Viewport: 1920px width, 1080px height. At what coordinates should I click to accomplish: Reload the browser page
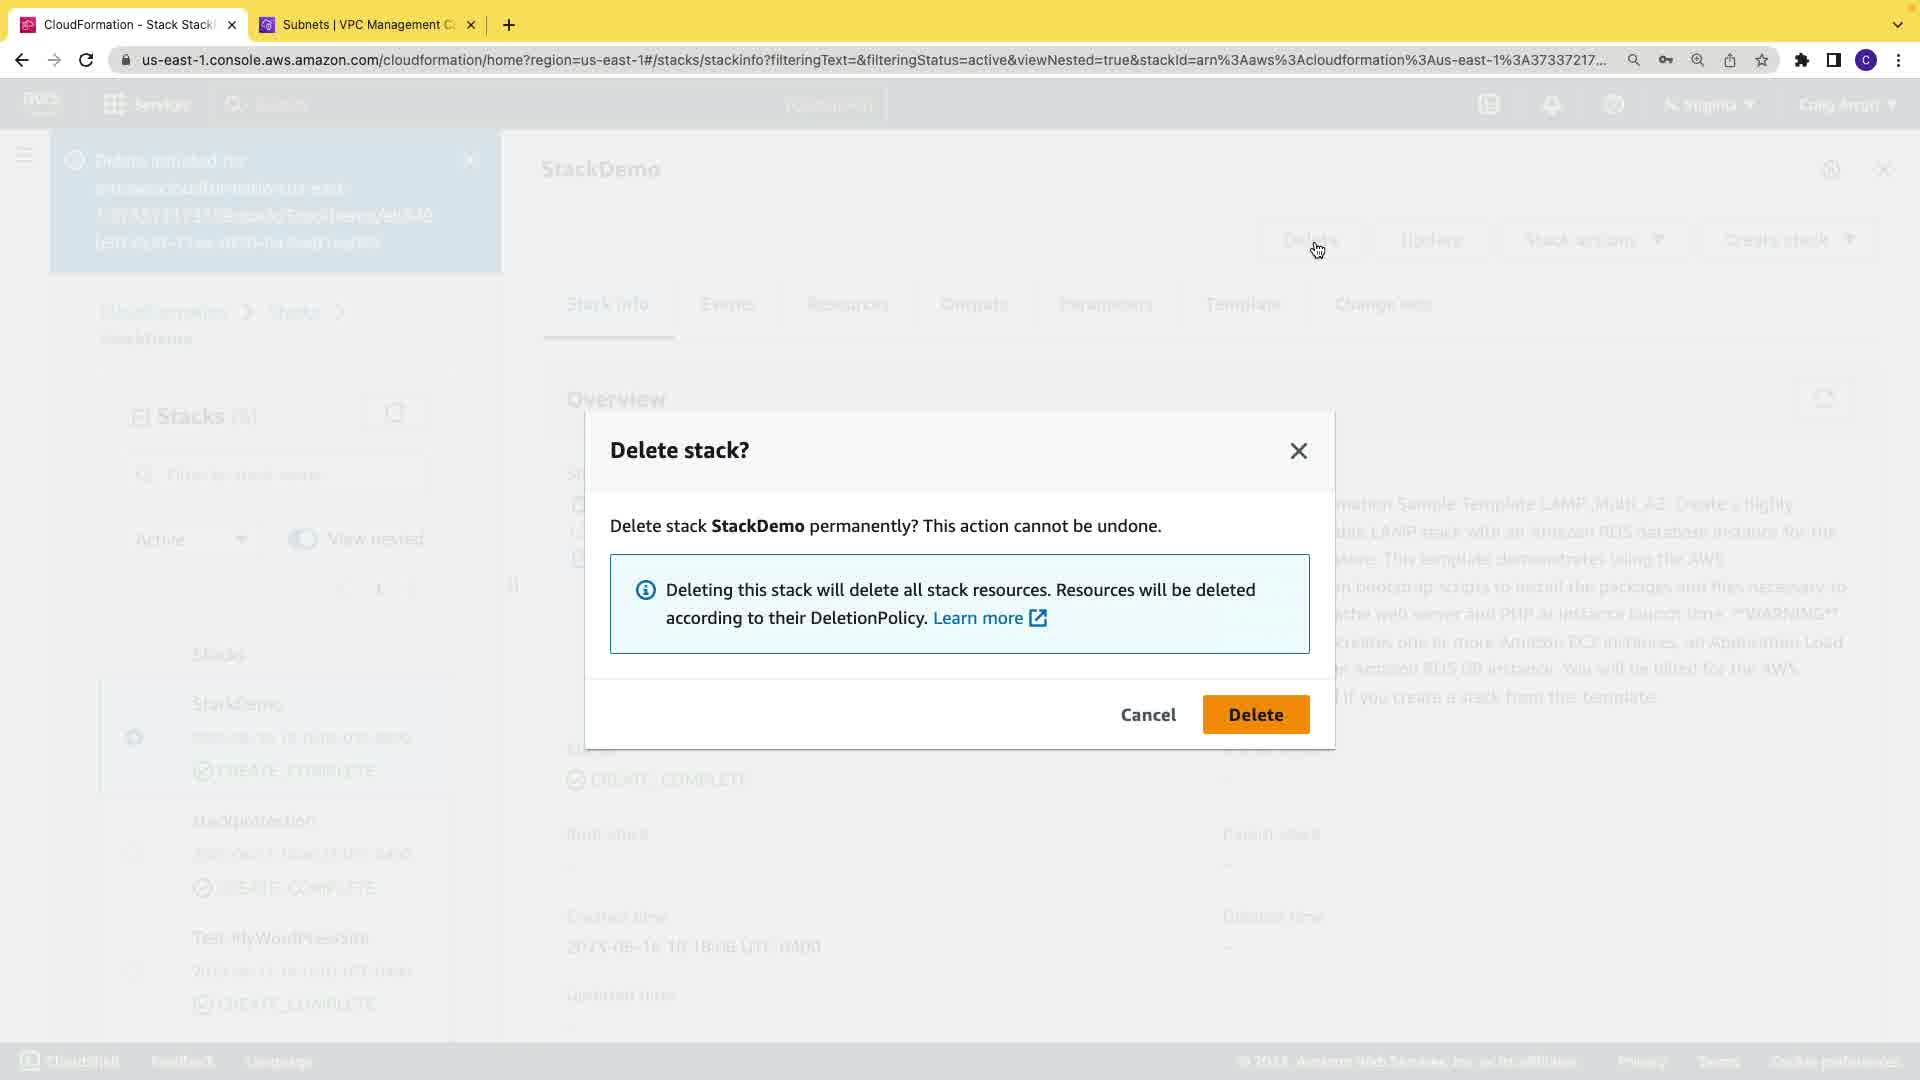[x=86, y=60]
